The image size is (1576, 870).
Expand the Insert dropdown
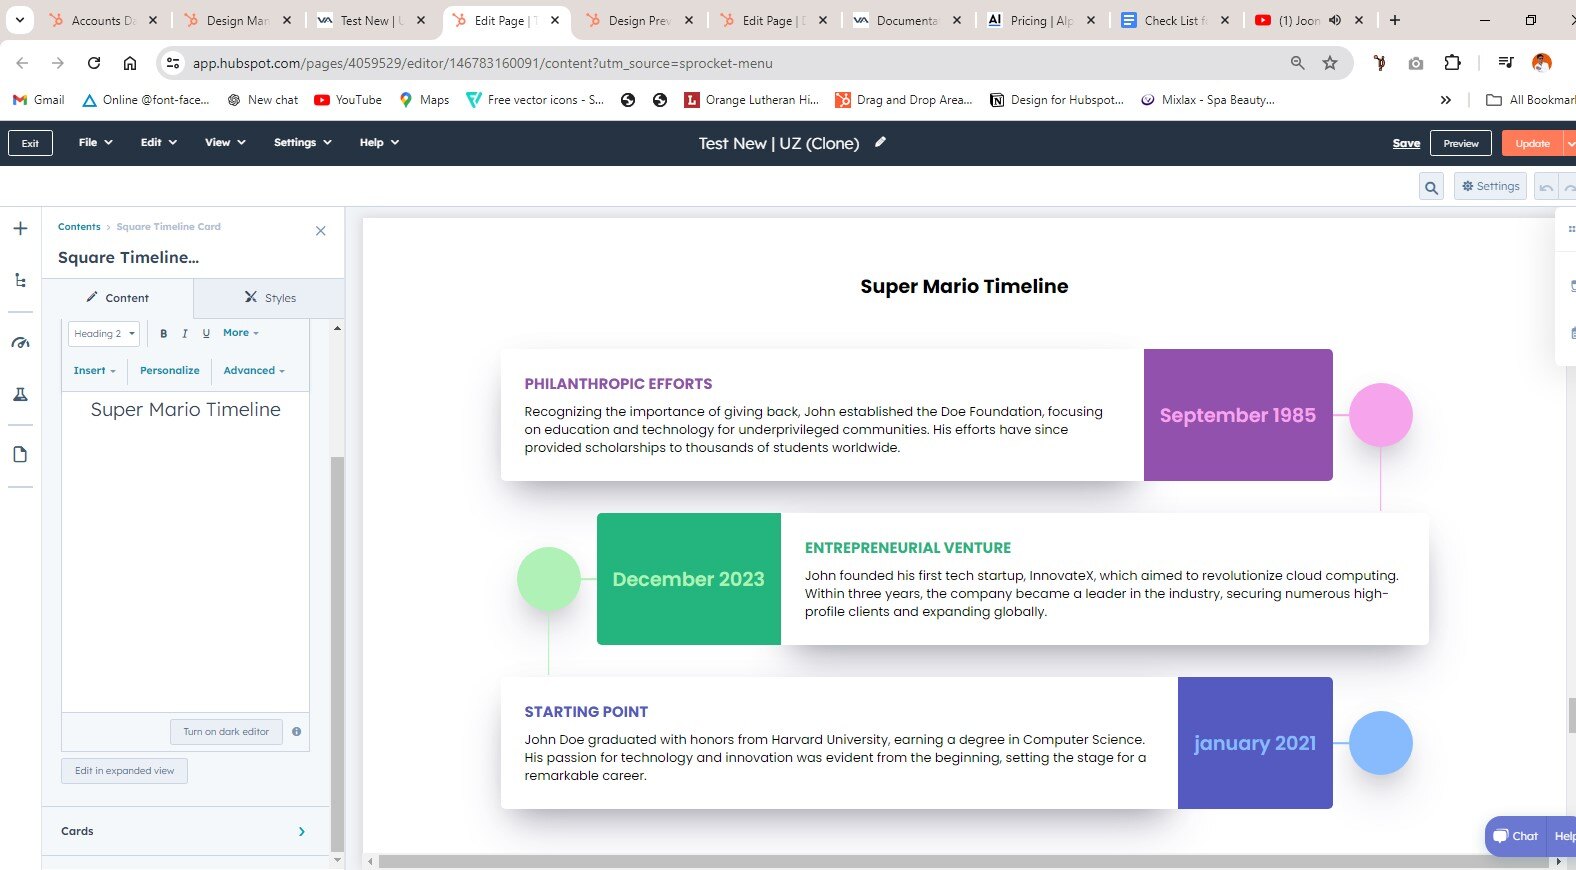coord(94,371)
